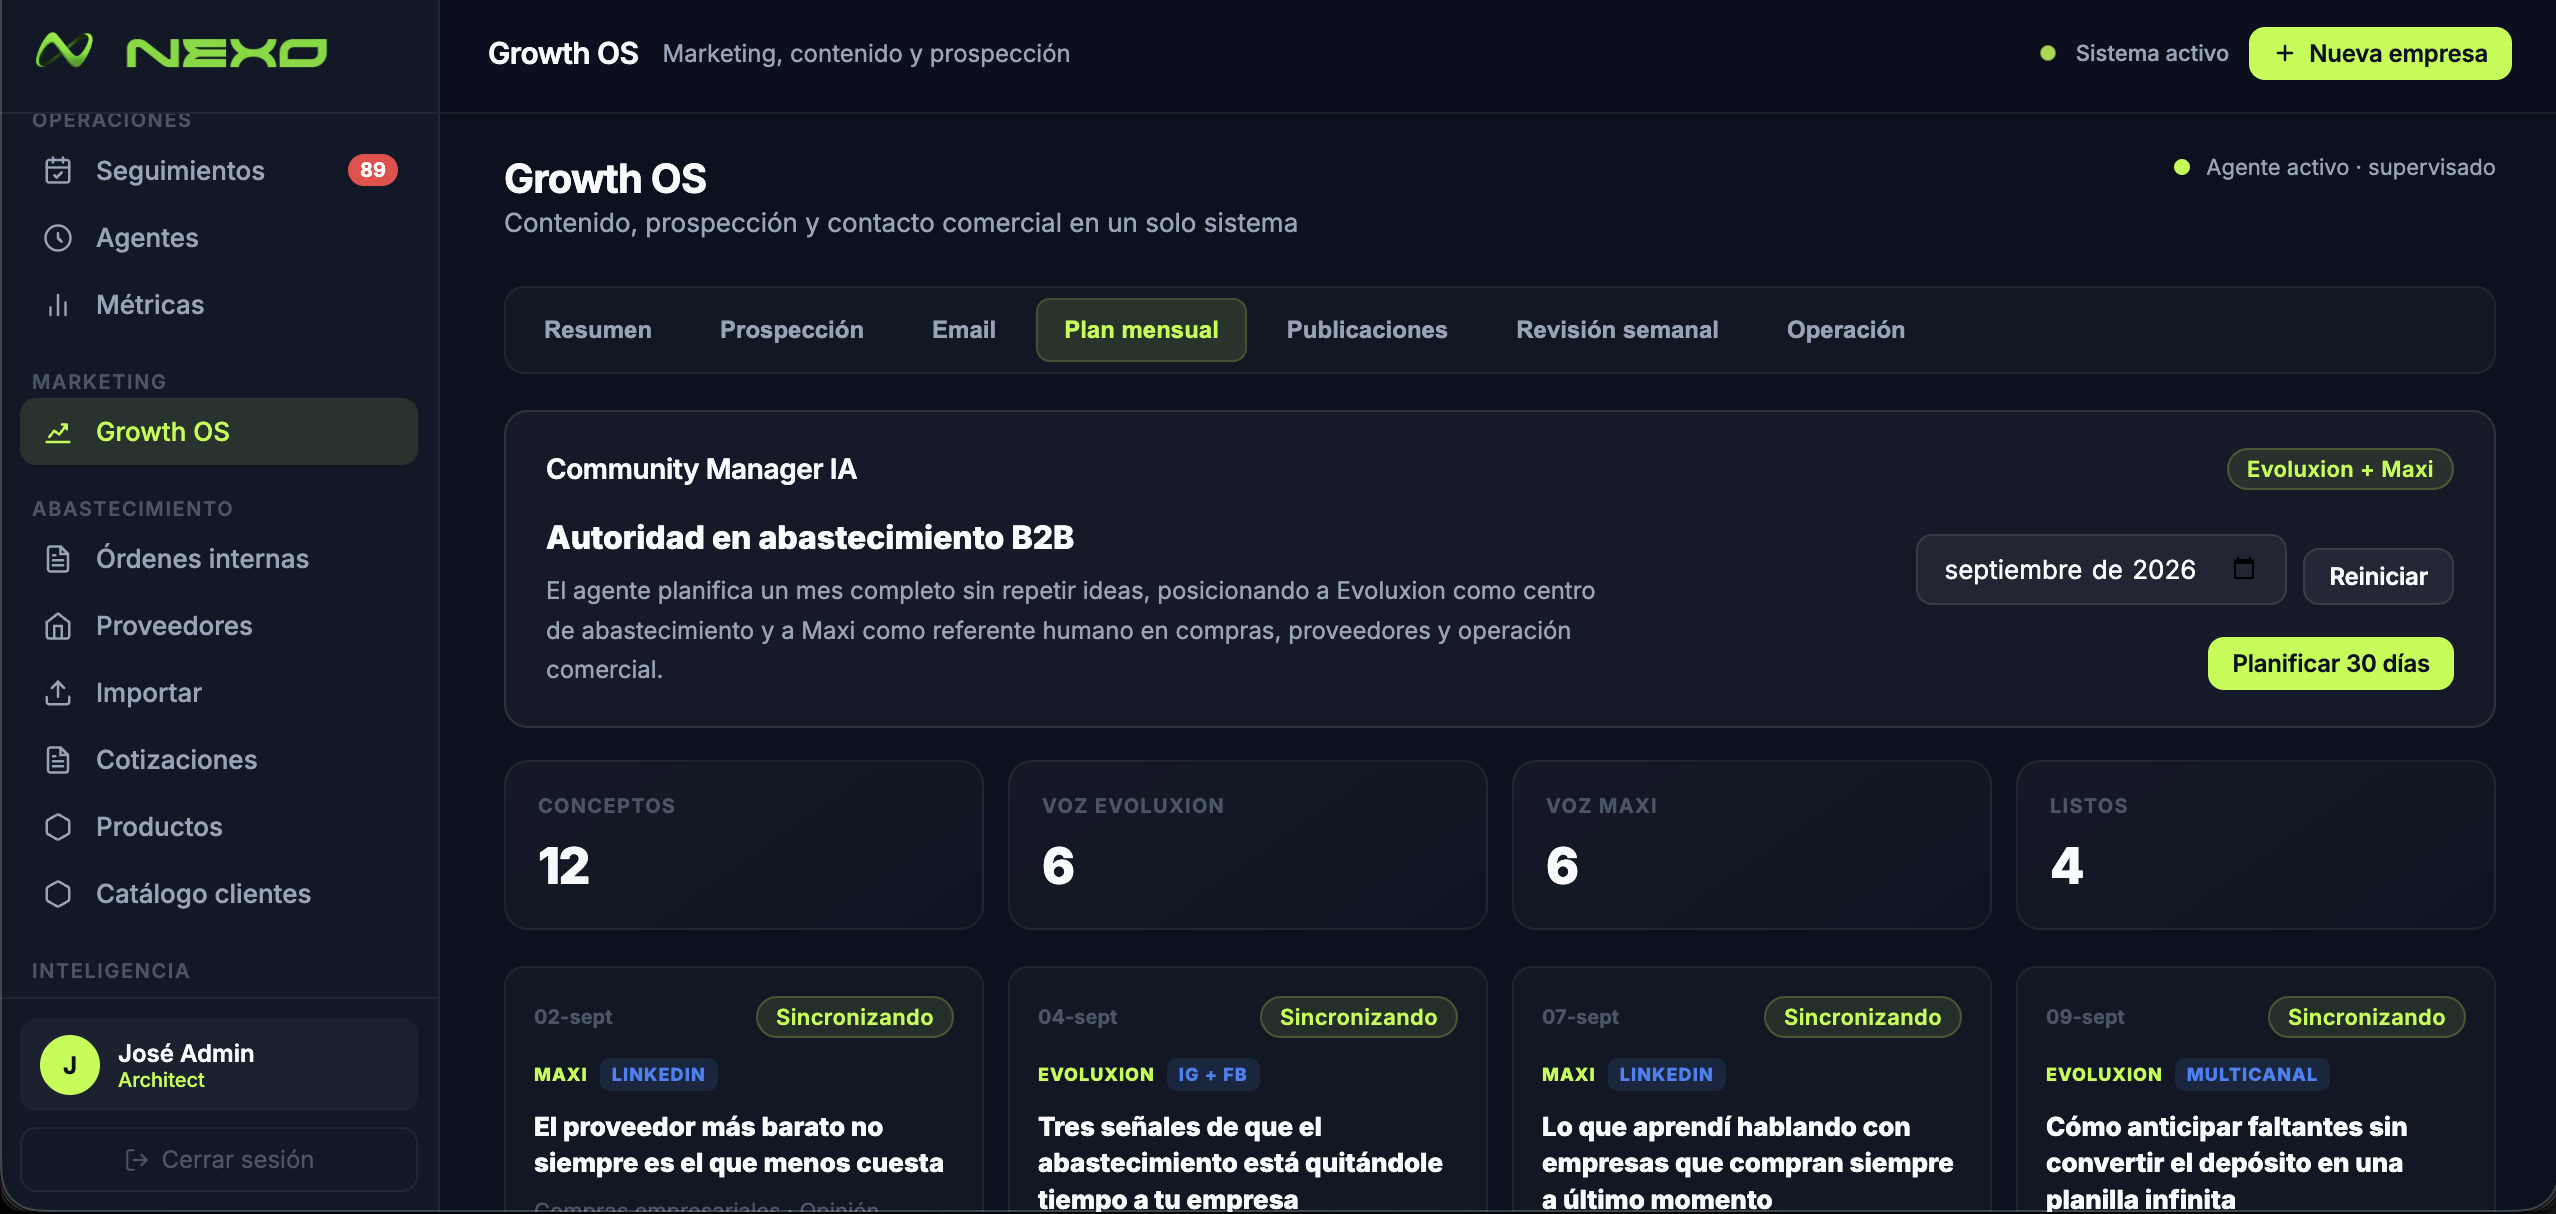This screenshot has height=1214, width=2556.
Task: Click LINKEDIN tag on 02-sept card
Action: (658, 1075)
